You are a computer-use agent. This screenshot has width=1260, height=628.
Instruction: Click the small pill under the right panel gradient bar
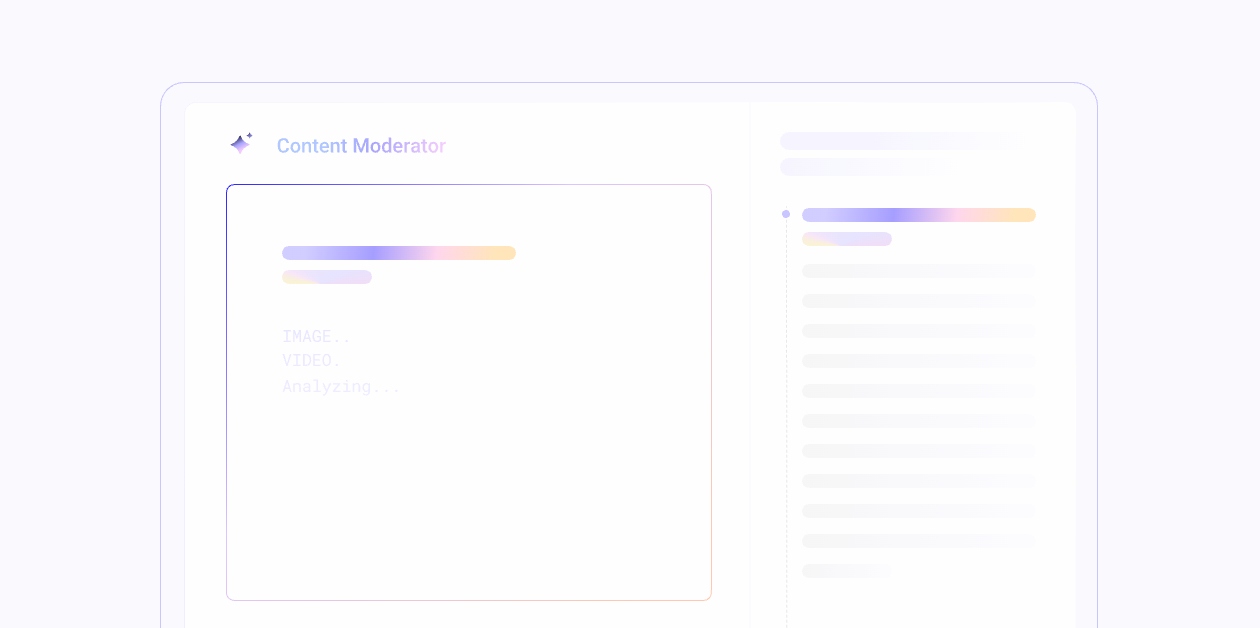[846, 239]
